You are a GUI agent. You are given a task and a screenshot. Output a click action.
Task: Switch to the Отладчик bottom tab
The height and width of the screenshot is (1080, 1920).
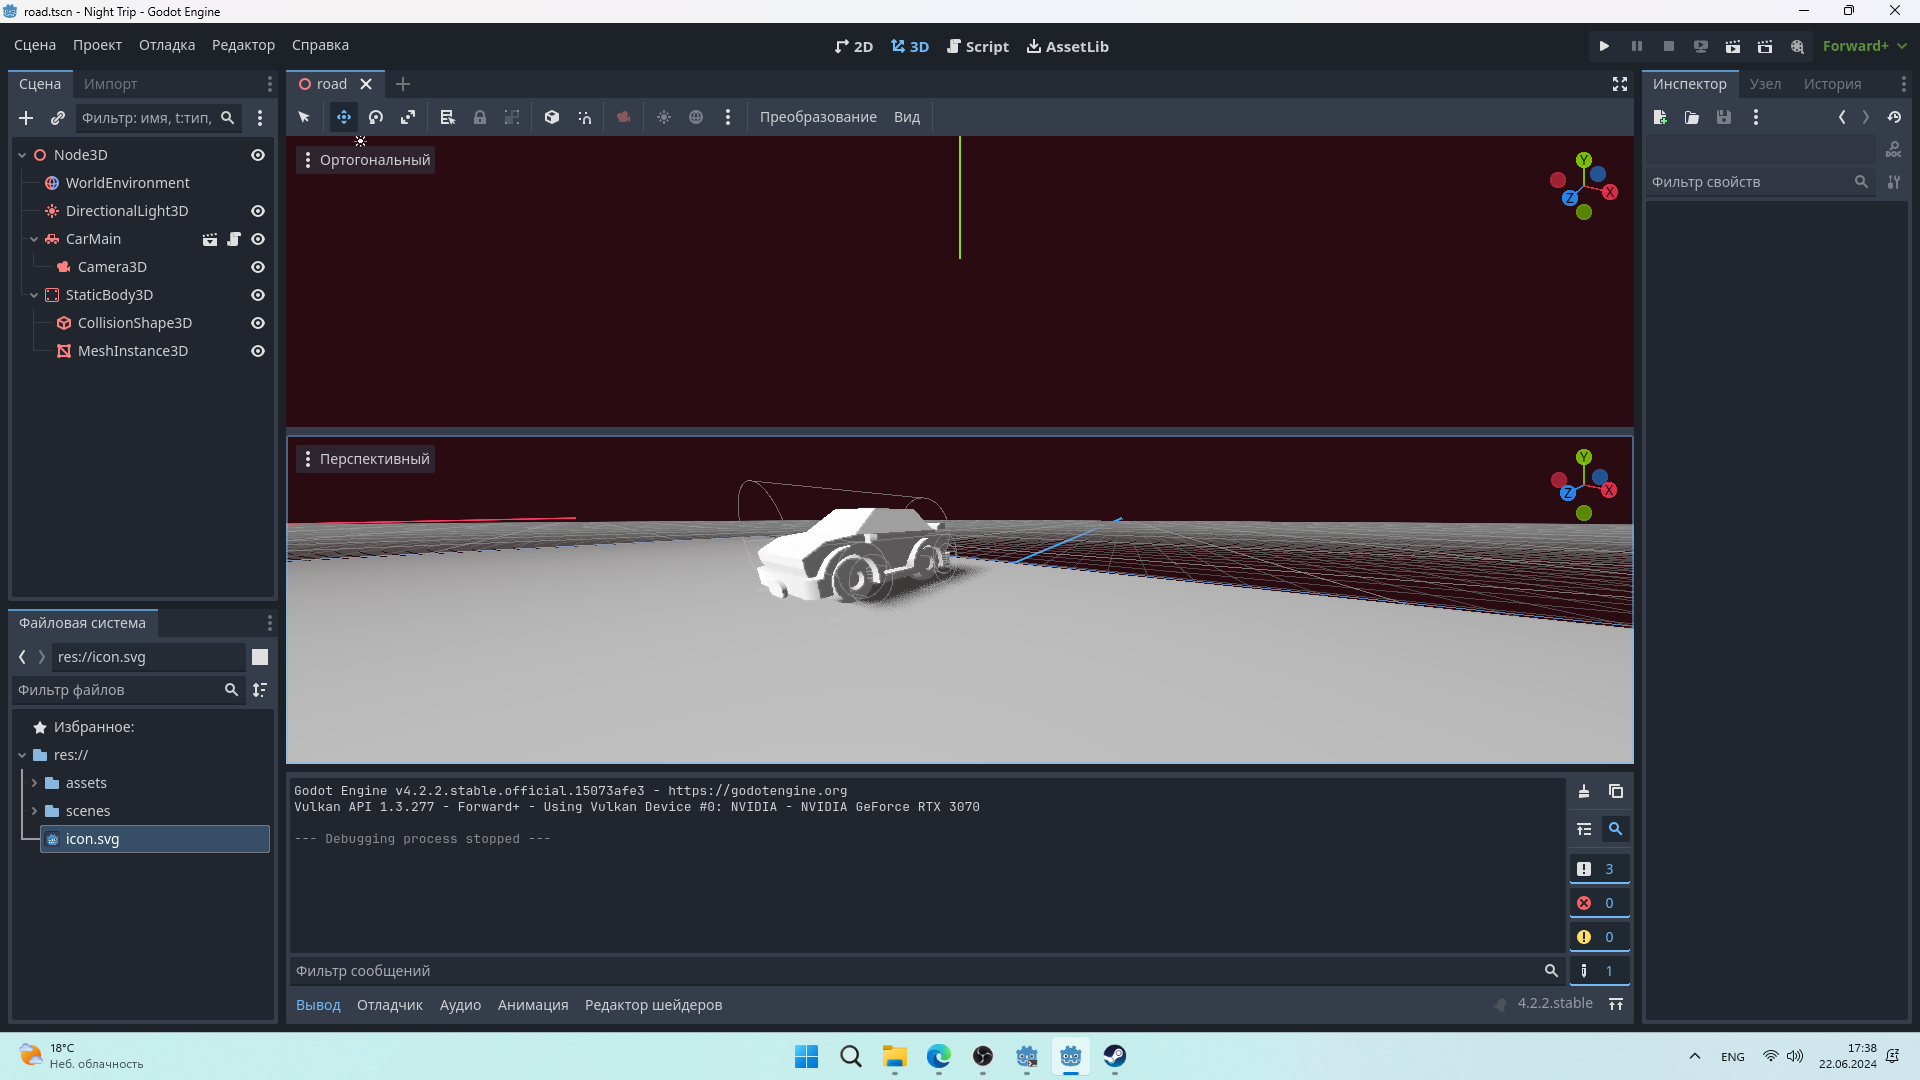(389, 1005)
